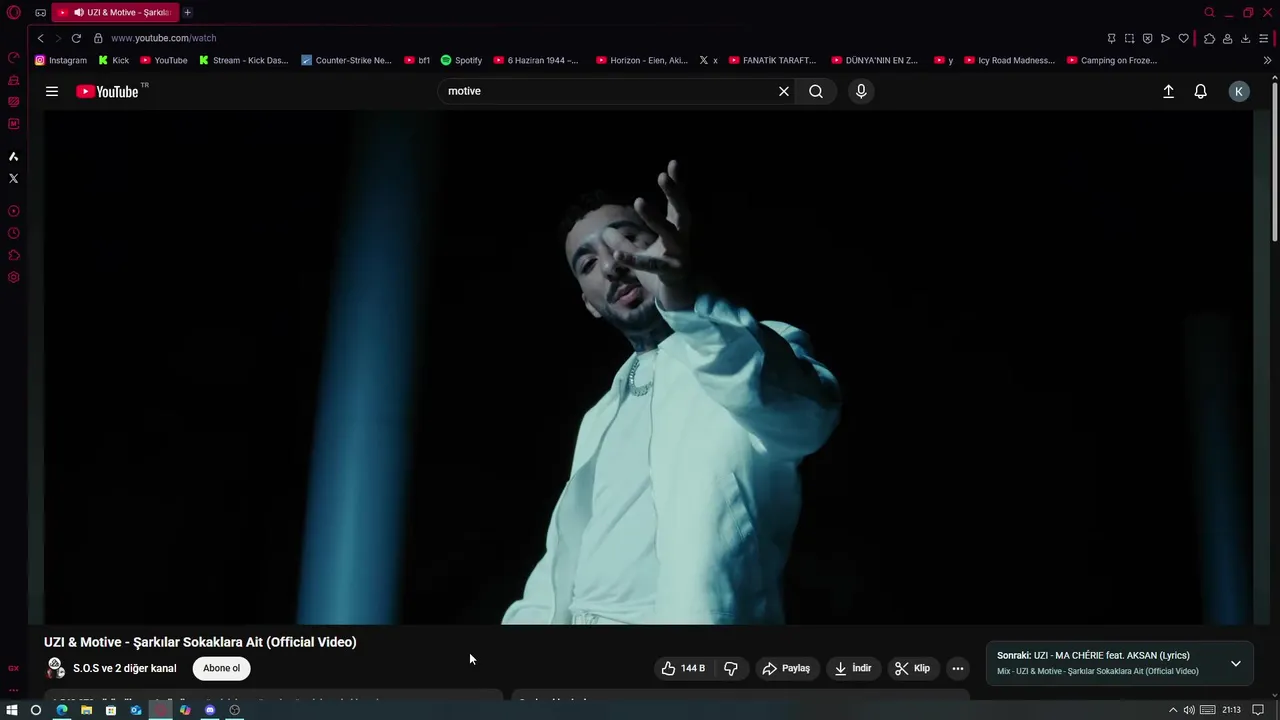Image resolution: width=1280 pixels, height=720 pixels.
Task: Bookmark page with heart icon
Action: pyautogui.click(x=1183, y=38)
